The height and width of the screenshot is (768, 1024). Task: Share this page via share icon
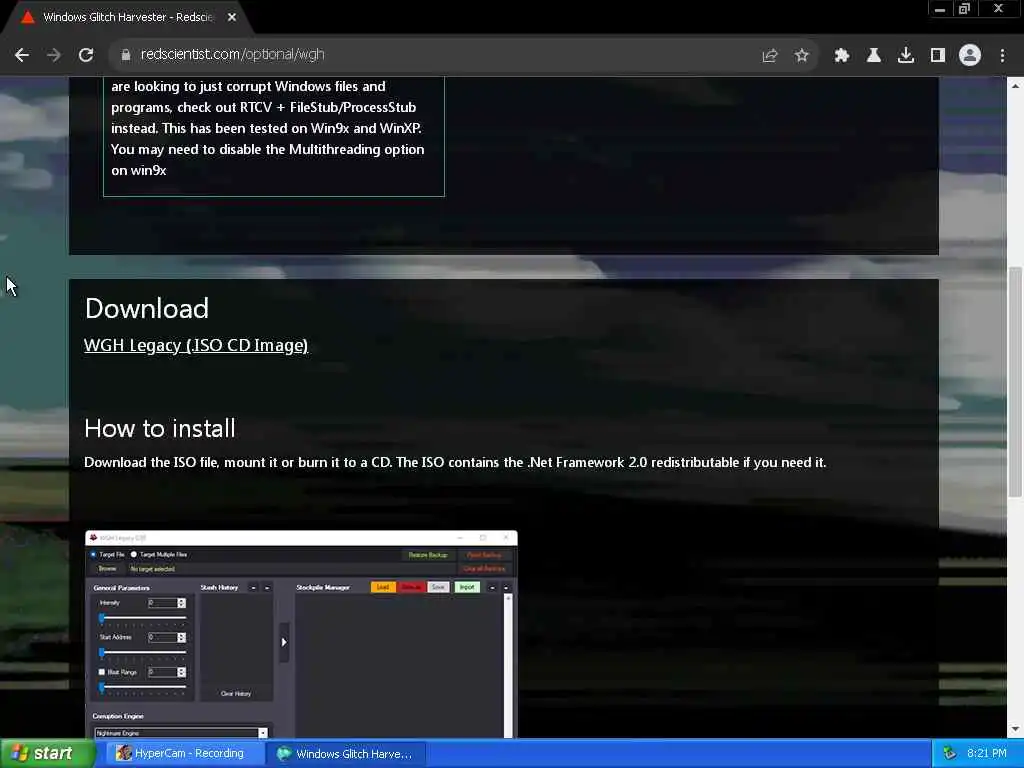tap(770, 56)
